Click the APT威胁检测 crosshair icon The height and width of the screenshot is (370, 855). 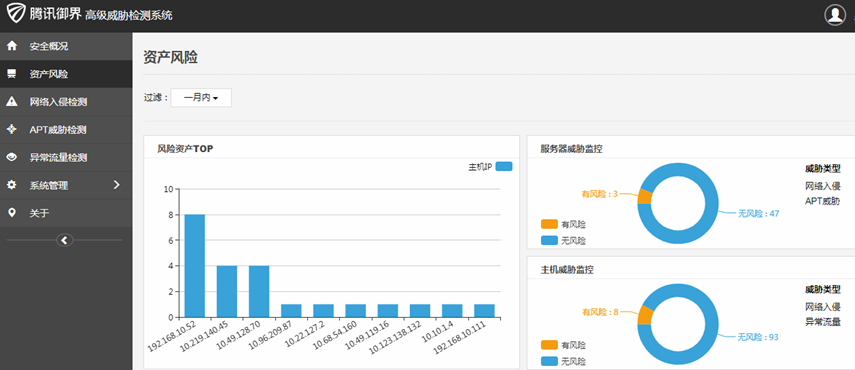click(11, 130)
